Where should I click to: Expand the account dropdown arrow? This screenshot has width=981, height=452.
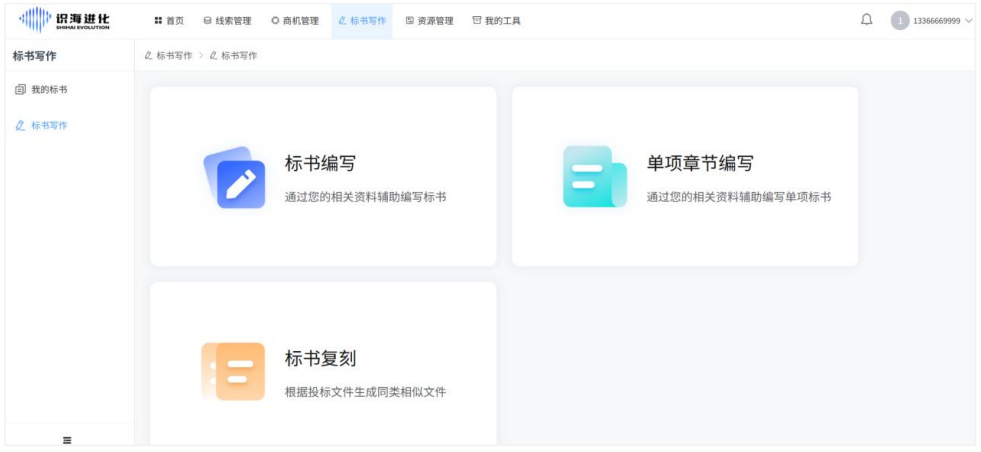[969, 21]
